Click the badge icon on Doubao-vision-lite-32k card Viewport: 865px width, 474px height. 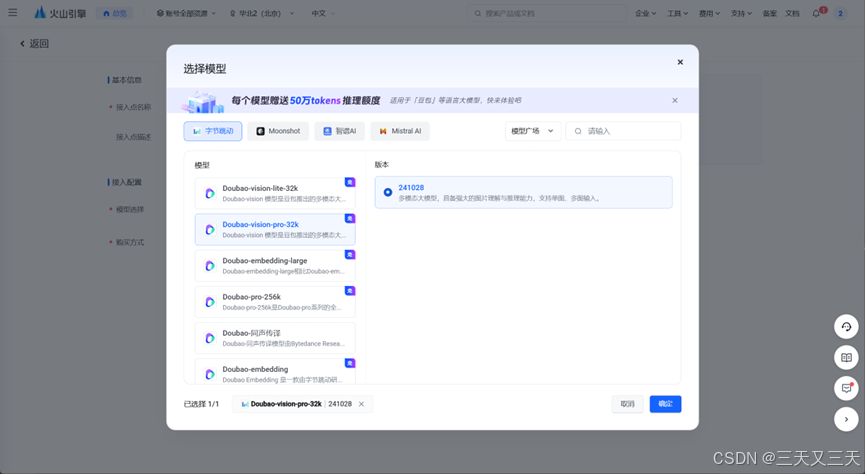coord(350,182)
